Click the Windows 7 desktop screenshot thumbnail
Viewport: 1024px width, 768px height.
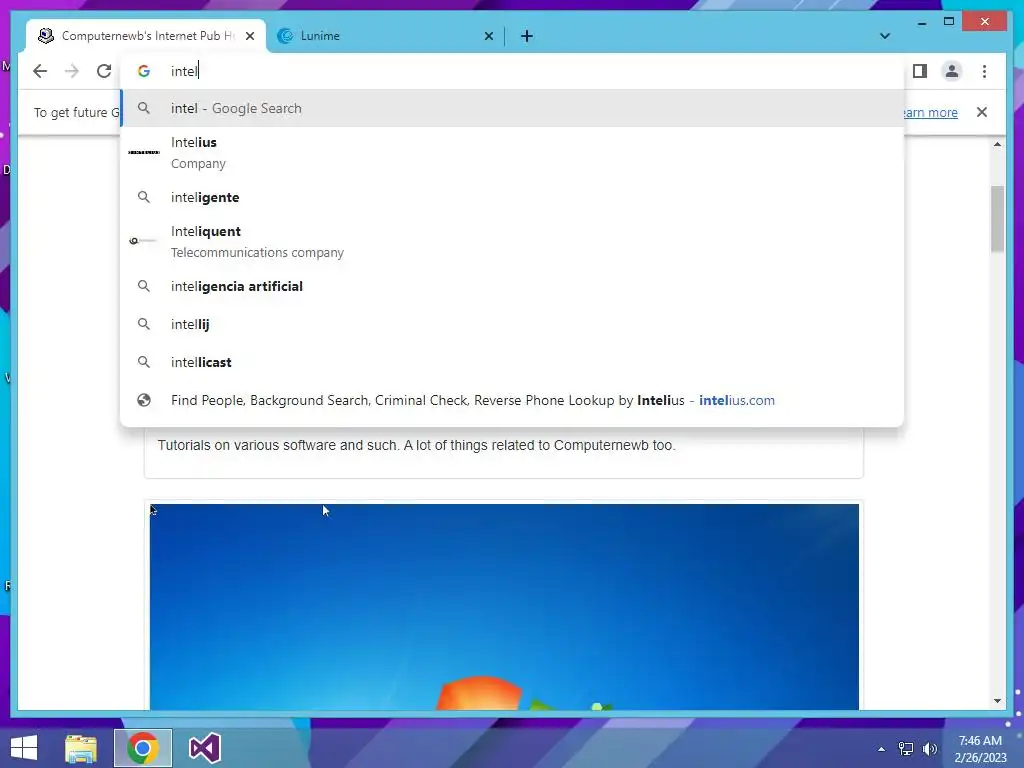[x=504, y=607]
